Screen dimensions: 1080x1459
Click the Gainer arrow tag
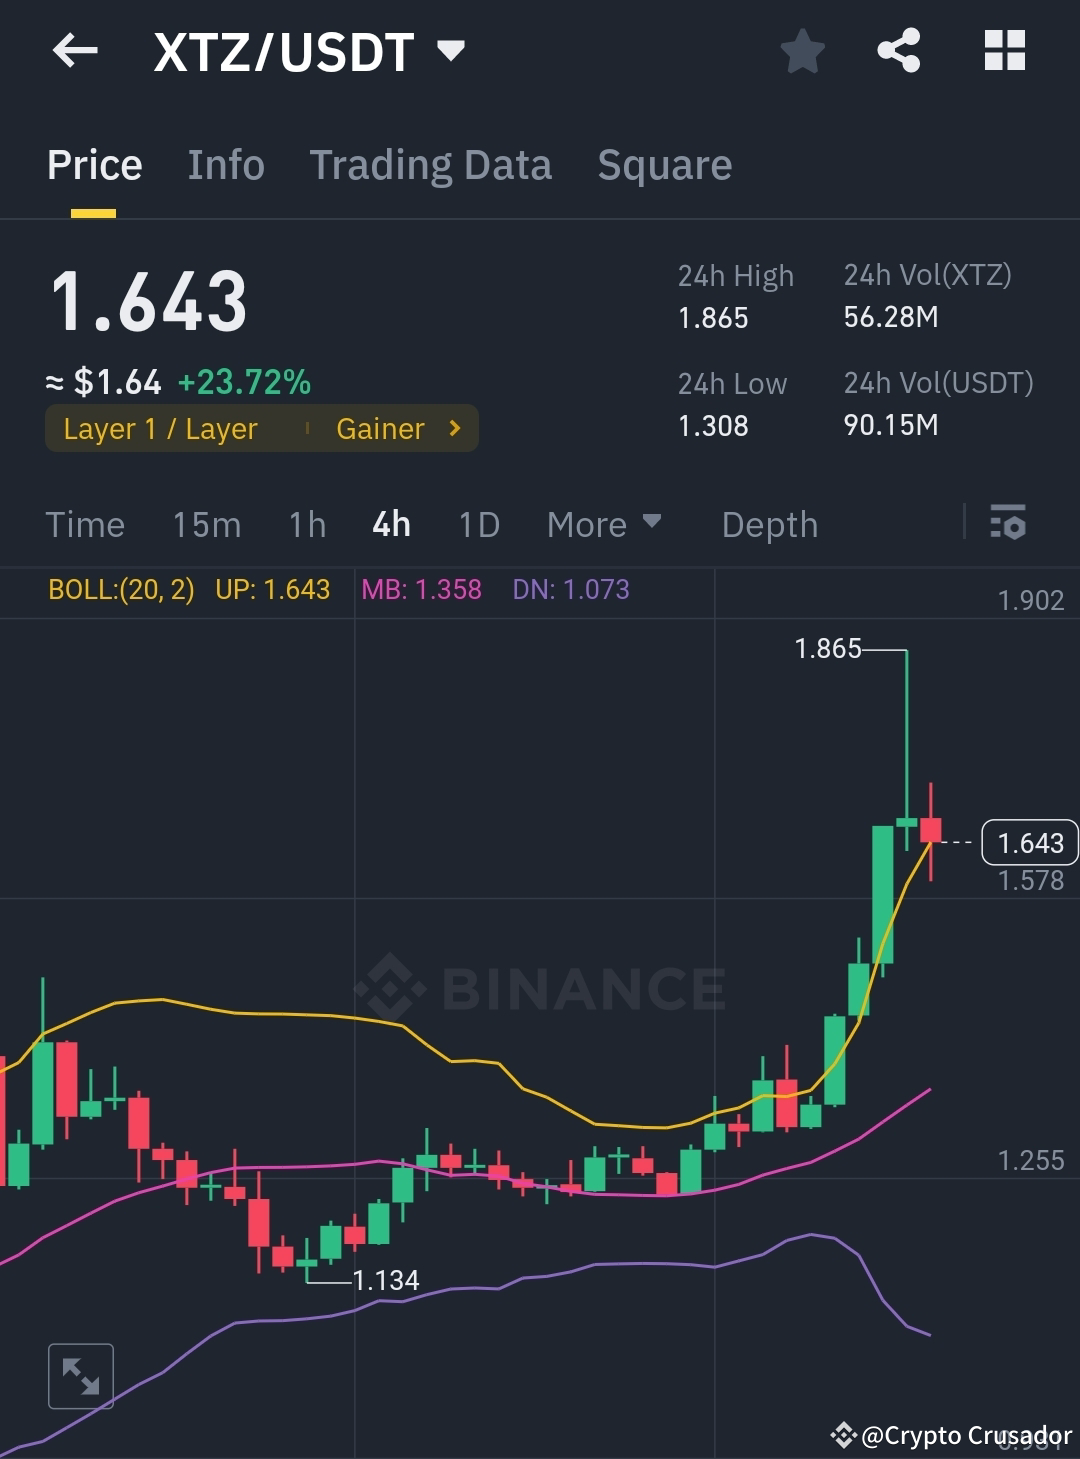(394, 428)
